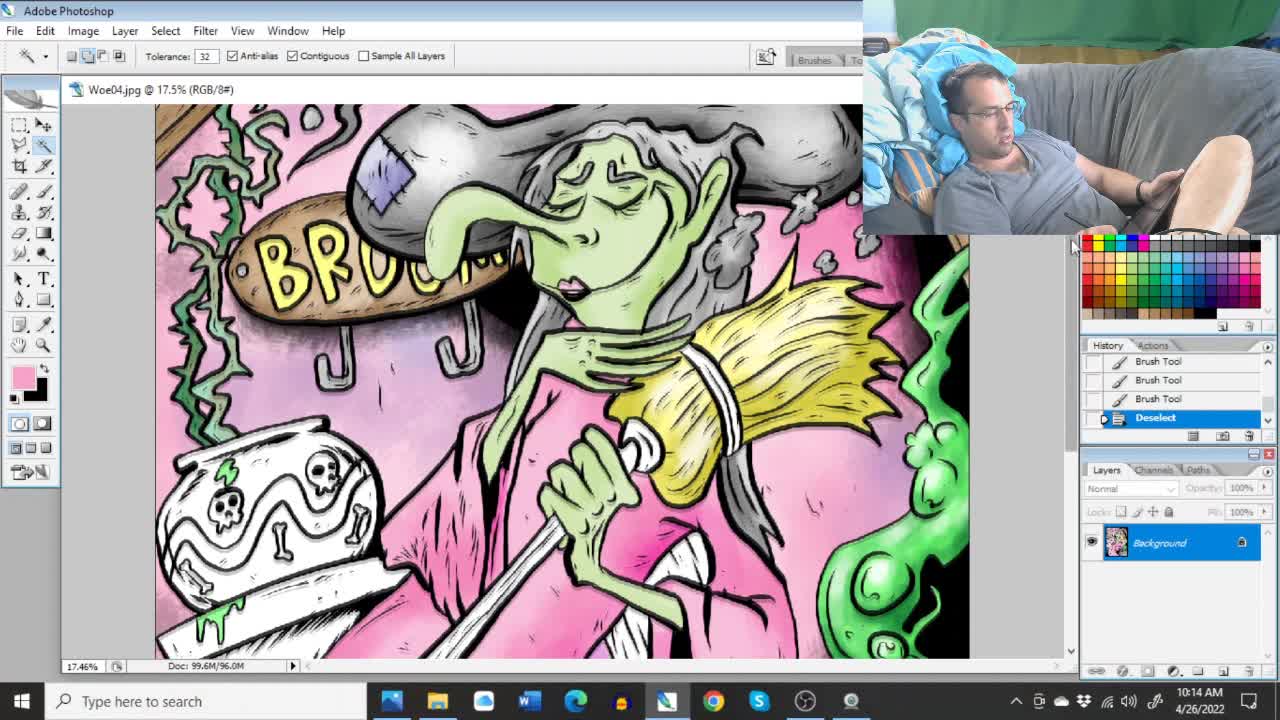Open the Image menu
Image resolution: width=1280 pixels, height=720 pixels.
tap(83, 31)
